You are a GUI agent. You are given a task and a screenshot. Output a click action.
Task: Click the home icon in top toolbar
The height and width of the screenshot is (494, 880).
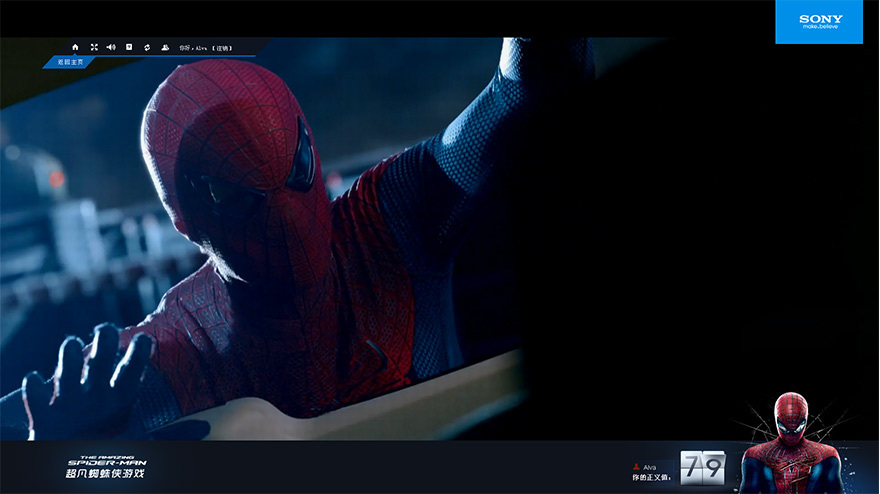75,48
